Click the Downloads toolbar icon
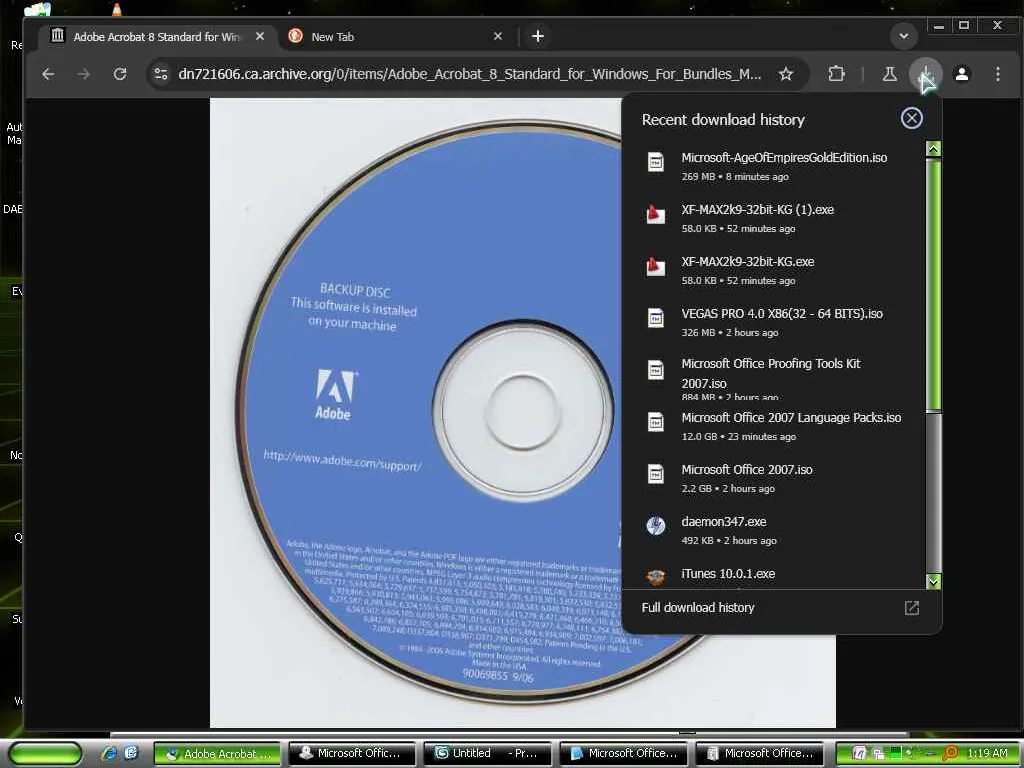Viewport: 1024px width, 768px height. pos(925,74)
